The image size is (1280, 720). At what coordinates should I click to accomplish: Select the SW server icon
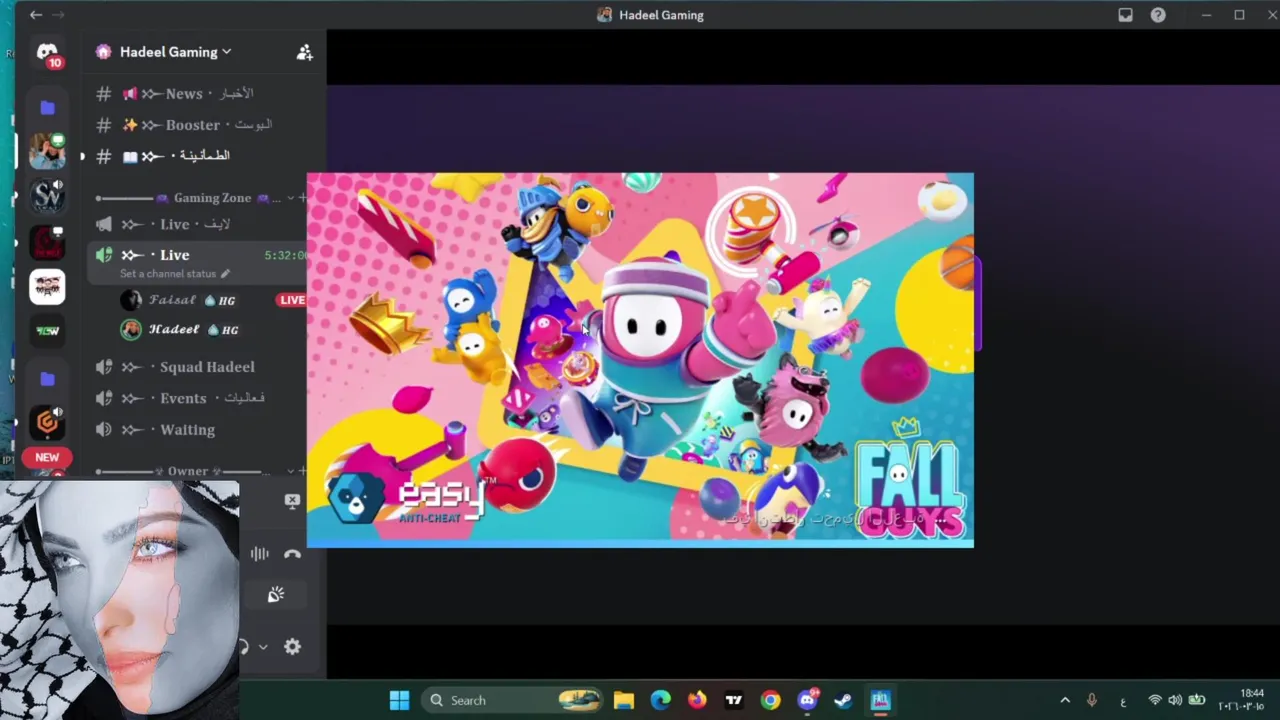click(47, 197)
